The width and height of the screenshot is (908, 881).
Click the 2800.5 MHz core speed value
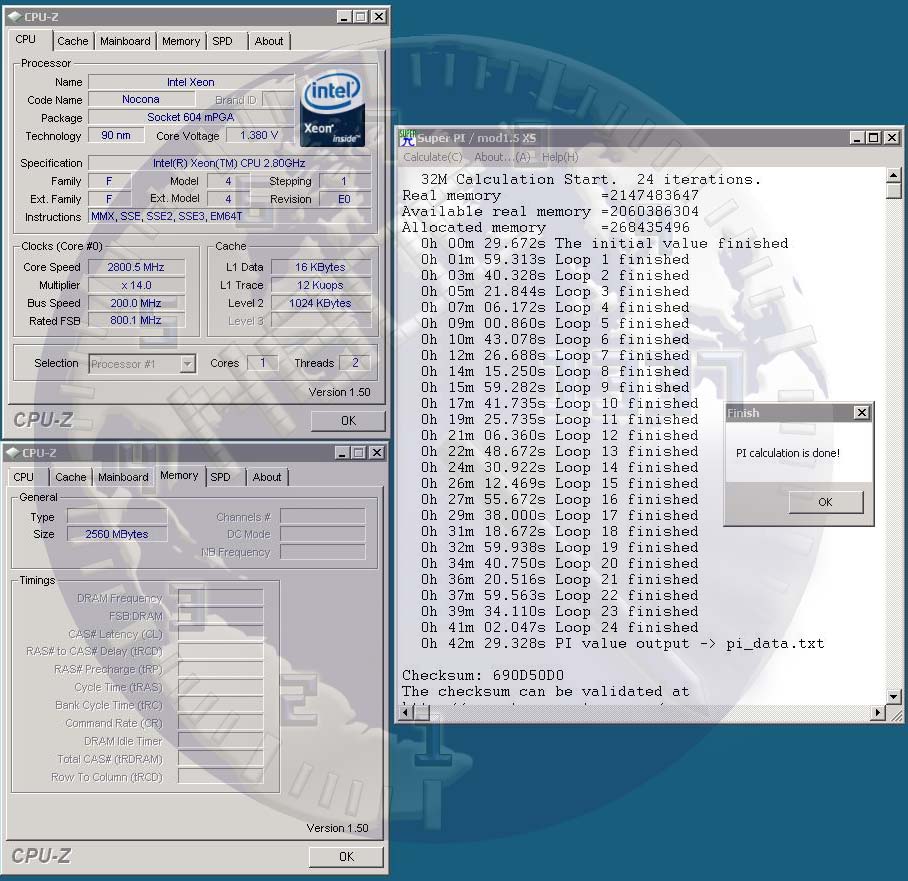pos(136,267)
